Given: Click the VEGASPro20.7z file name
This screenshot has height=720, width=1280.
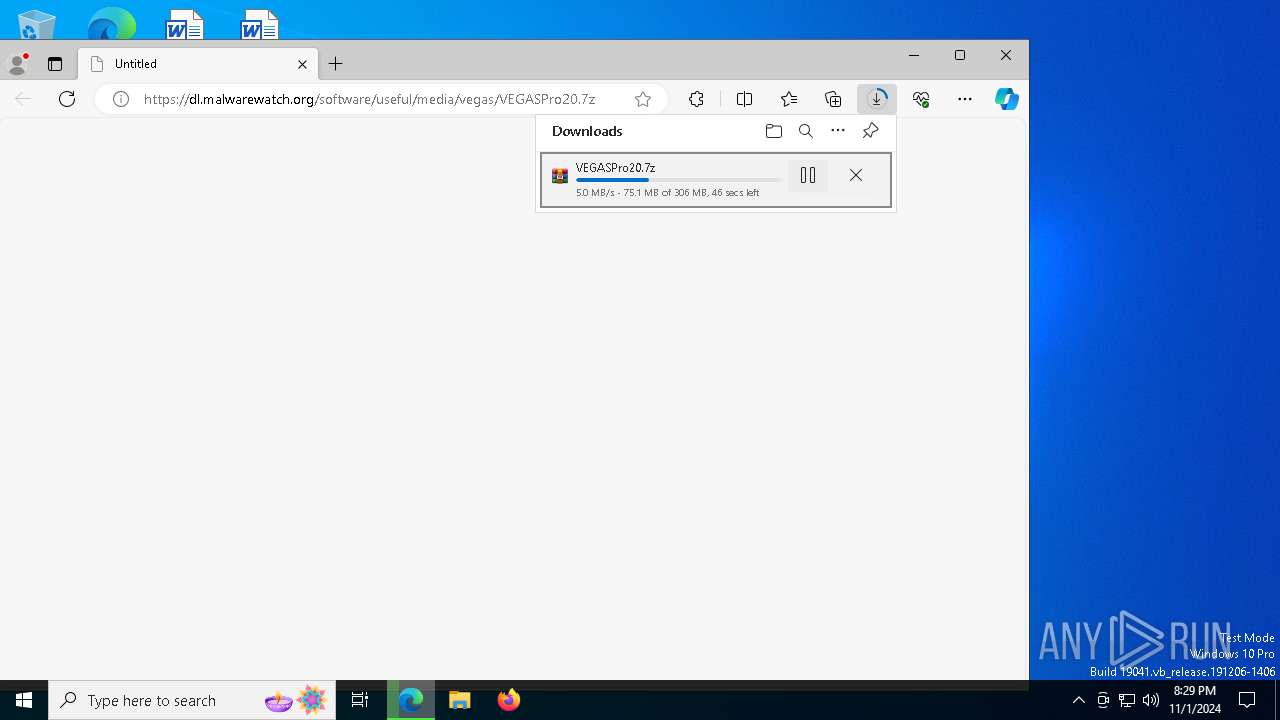Looking at the screenshot, I should pos(616,168).
